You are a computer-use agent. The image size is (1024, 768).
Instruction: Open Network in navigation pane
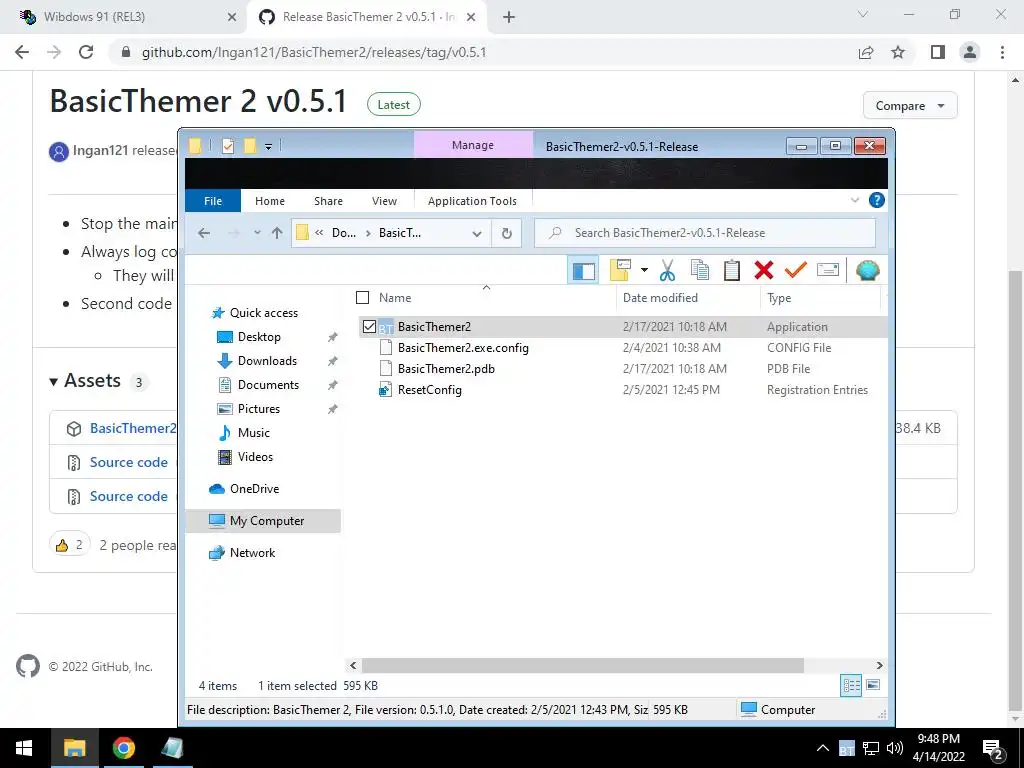pyautogui.click(x=252, y=552)
